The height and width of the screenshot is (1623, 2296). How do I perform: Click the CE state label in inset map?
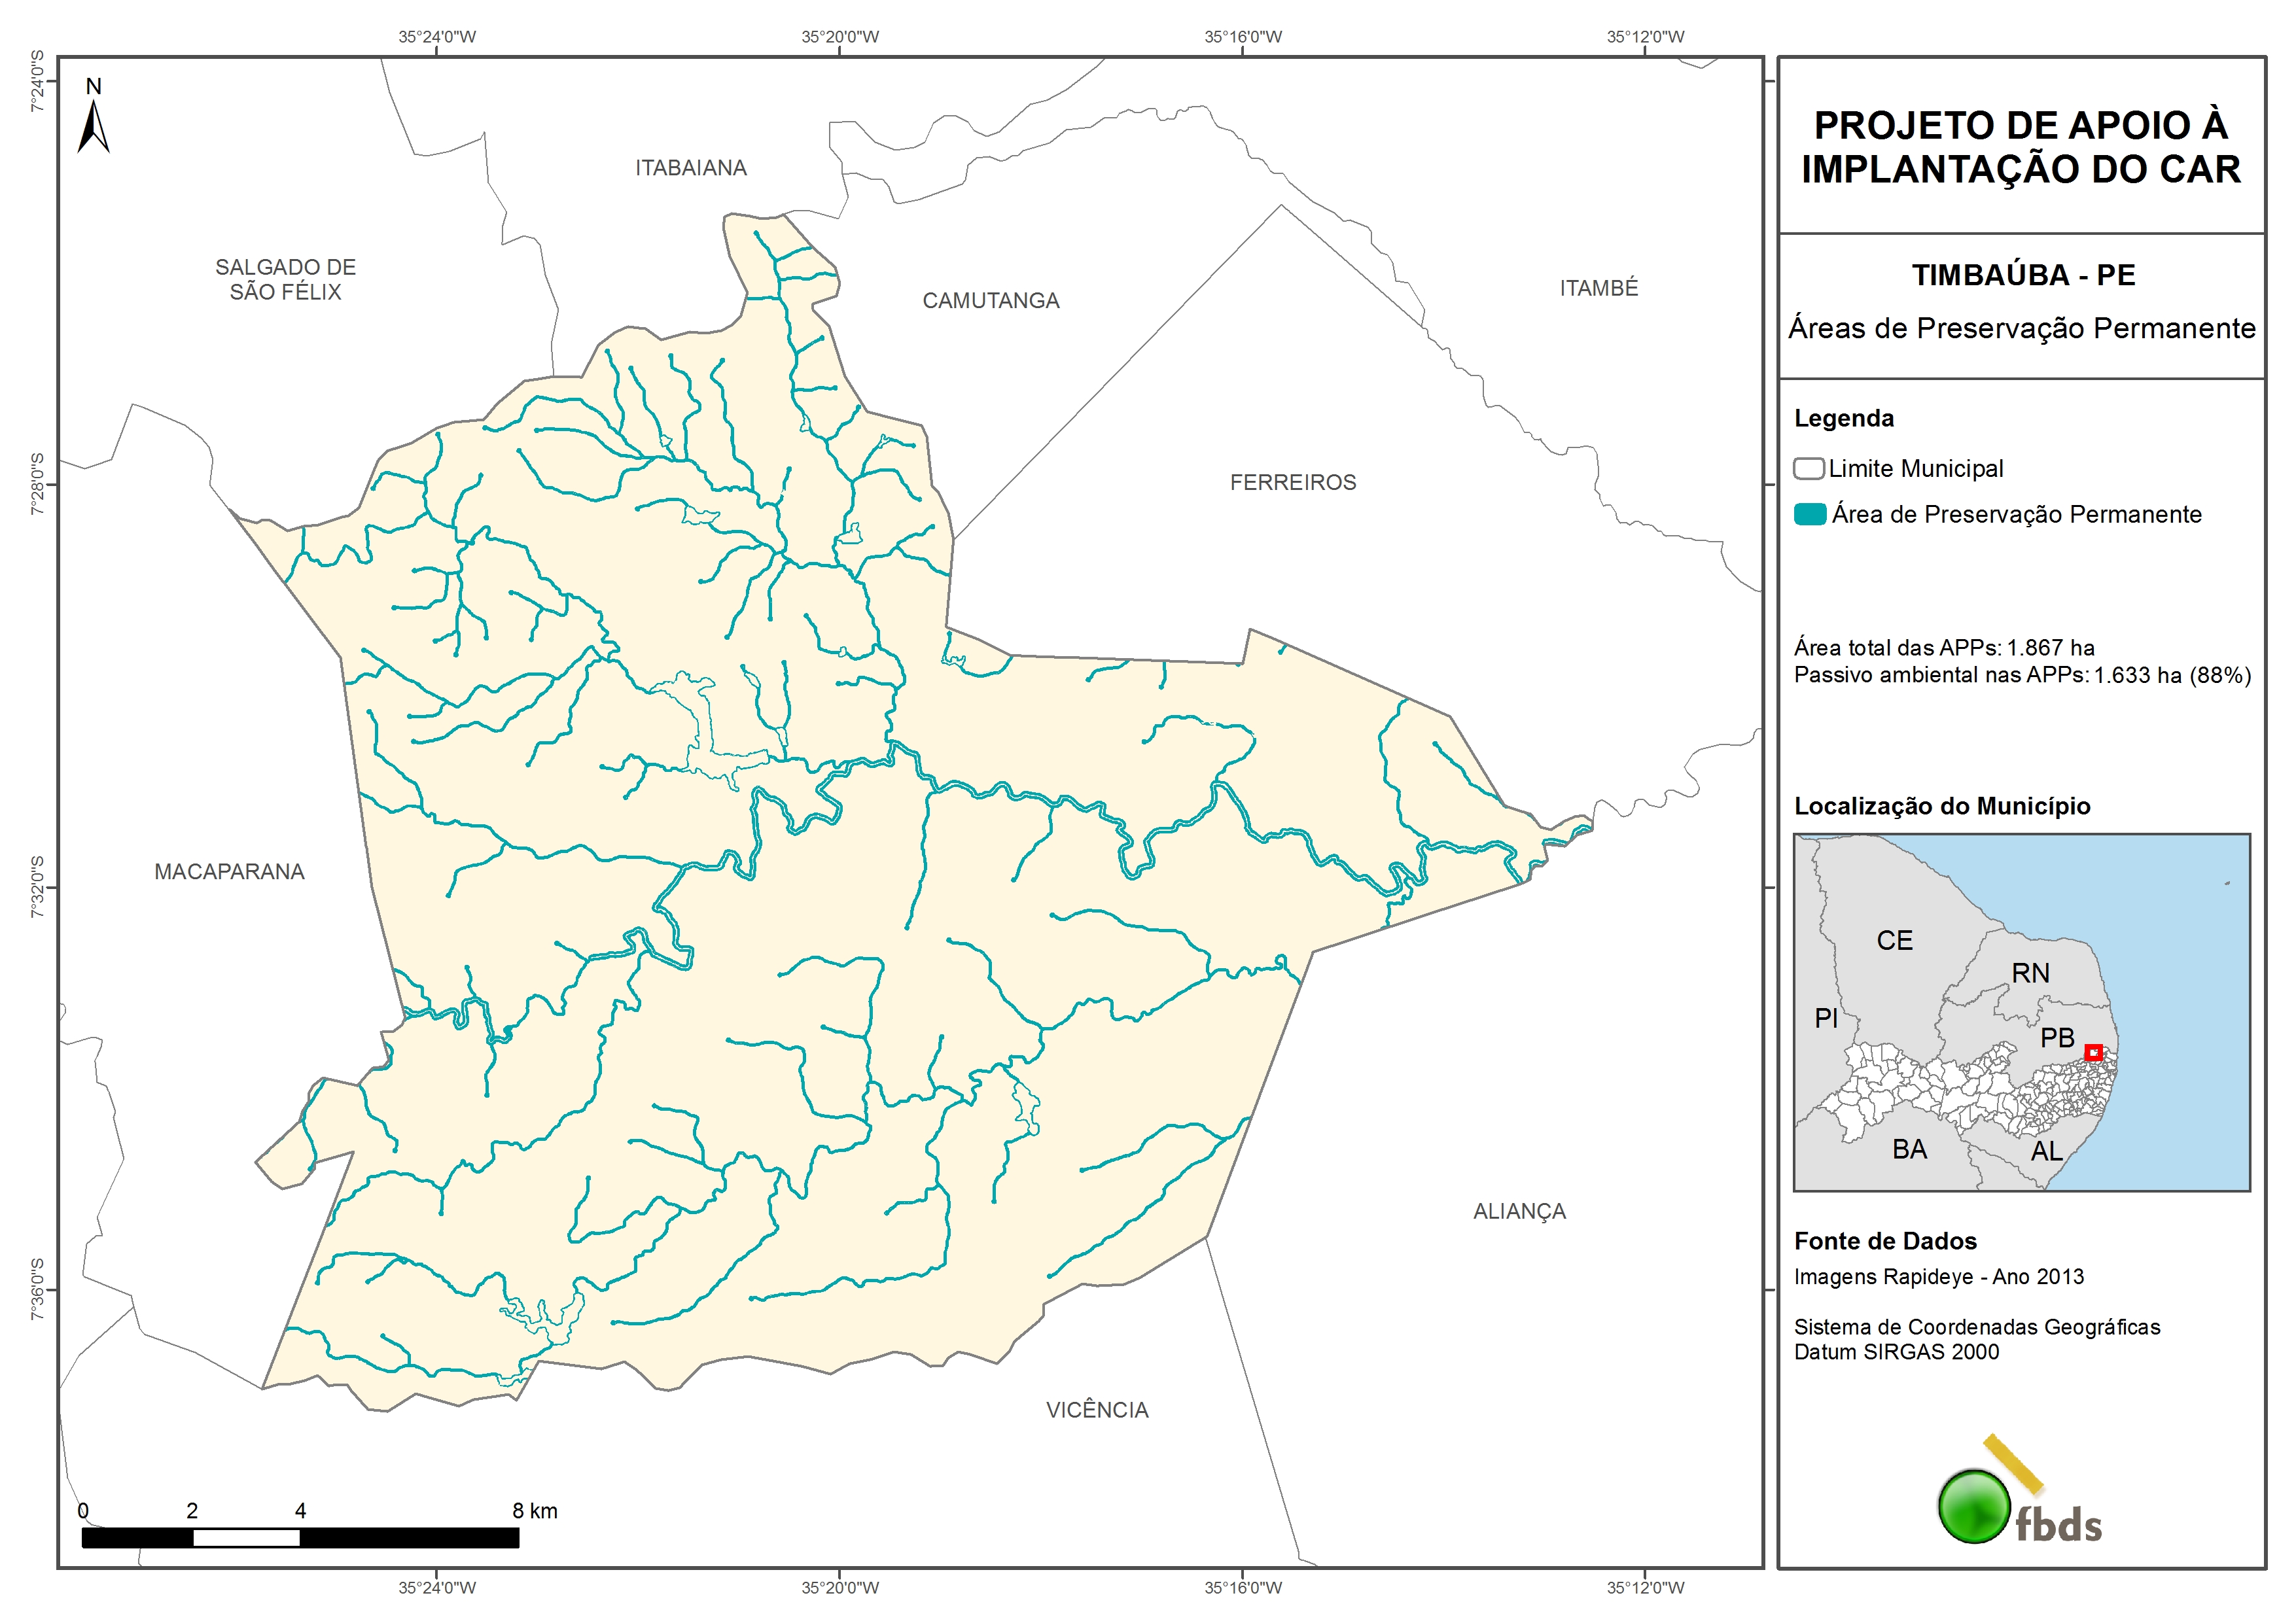click(1894, 941)
